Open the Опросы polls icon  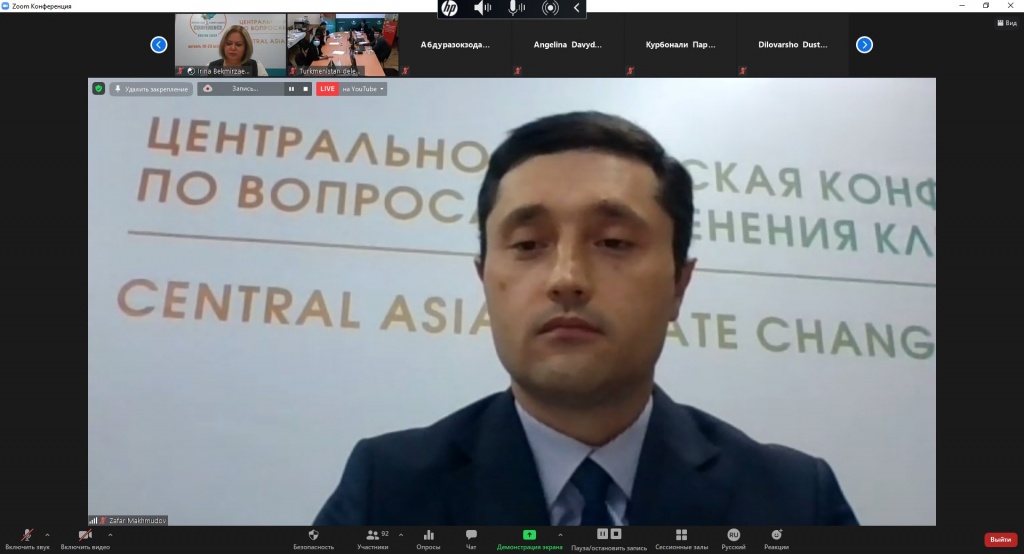tap(428, 536)
